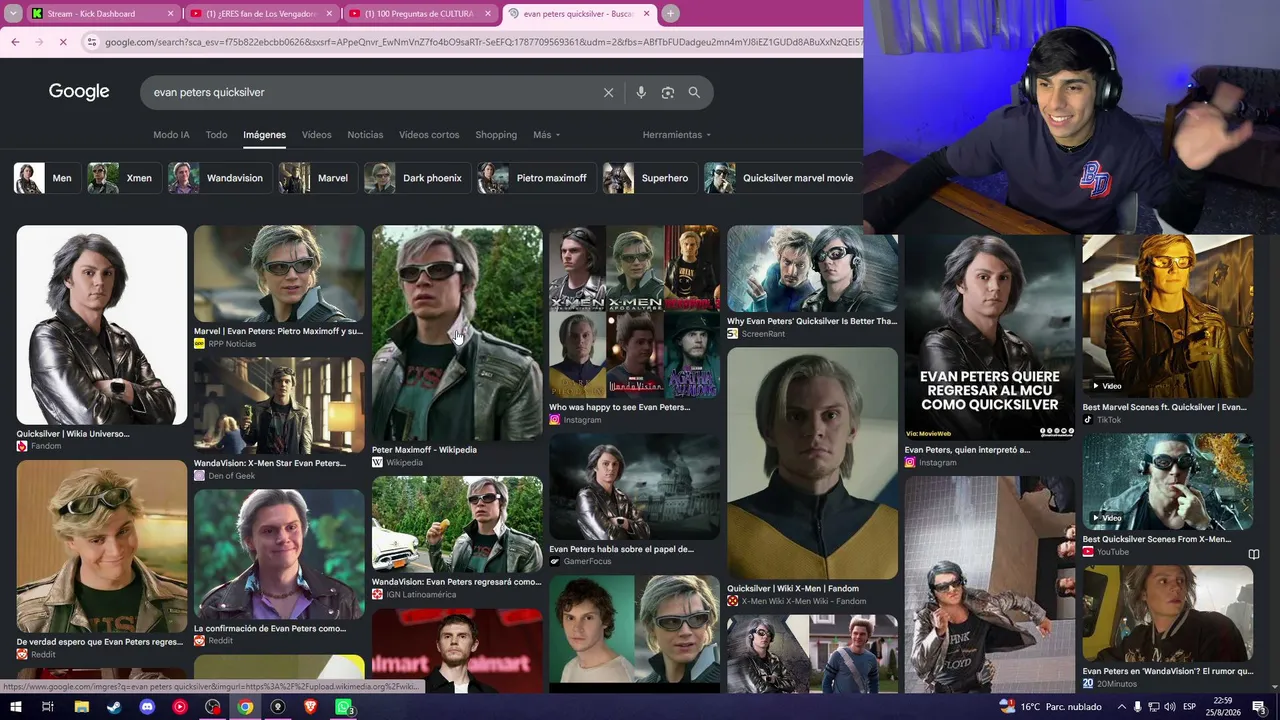Open 'Evan Peters en WandaVision' 20Minutos link
The width and height of the screenshot is (1280, 720).
(x=1167, y=671)
